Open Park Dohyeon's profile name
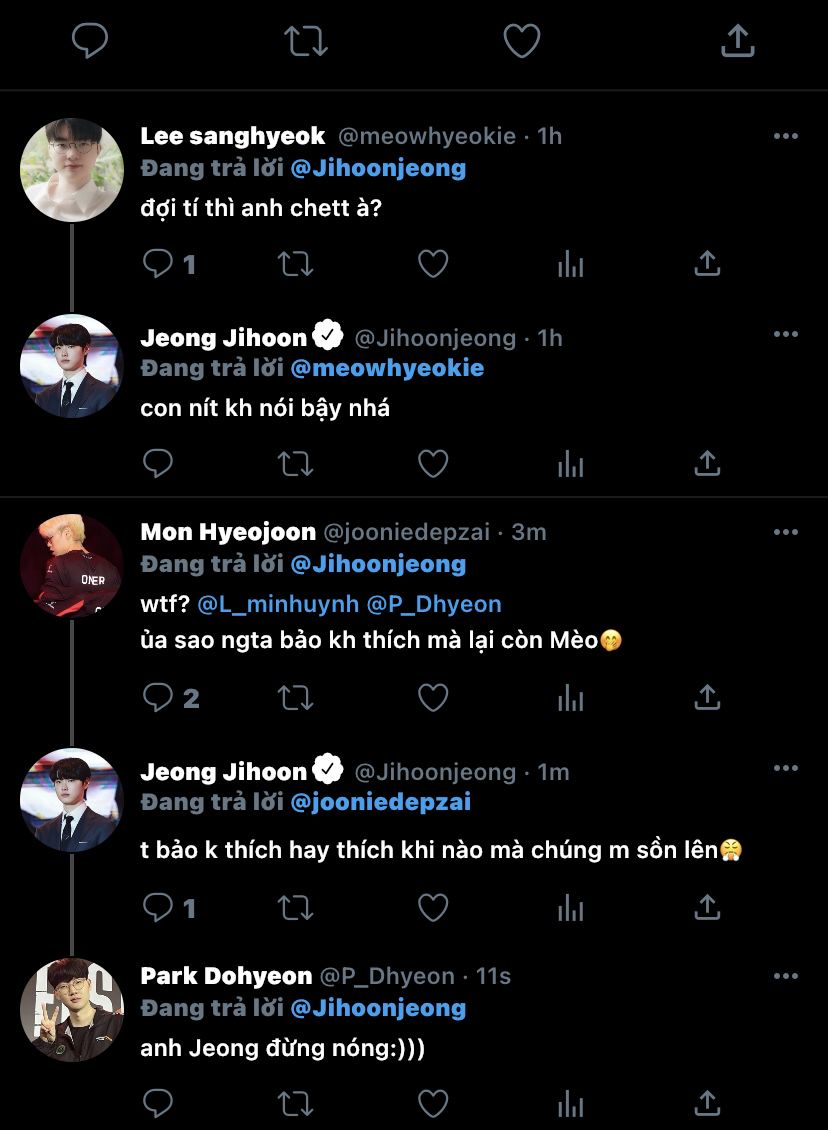This screenshot has width=828, height=1130. 226,976
